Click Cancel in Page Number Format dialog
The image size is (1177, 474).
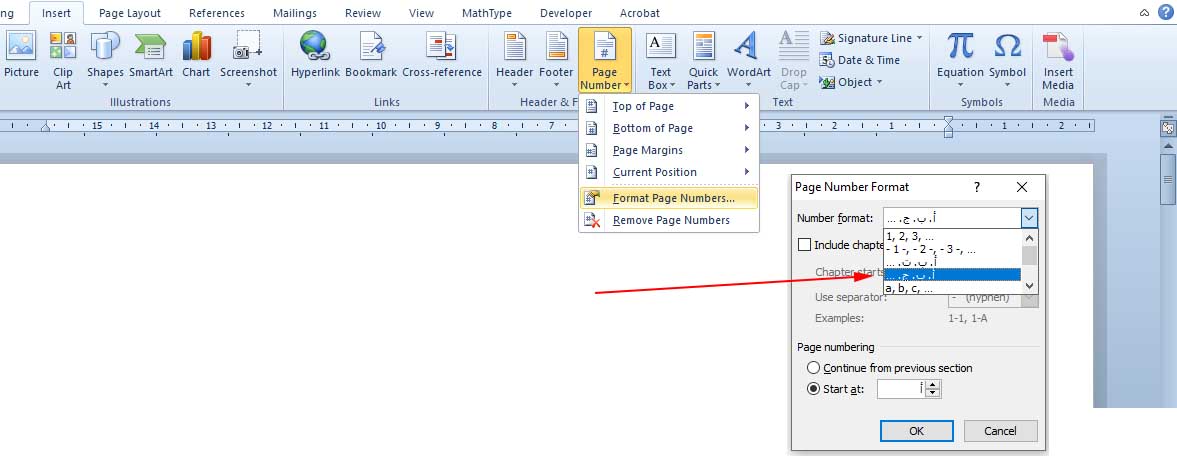1000,431
